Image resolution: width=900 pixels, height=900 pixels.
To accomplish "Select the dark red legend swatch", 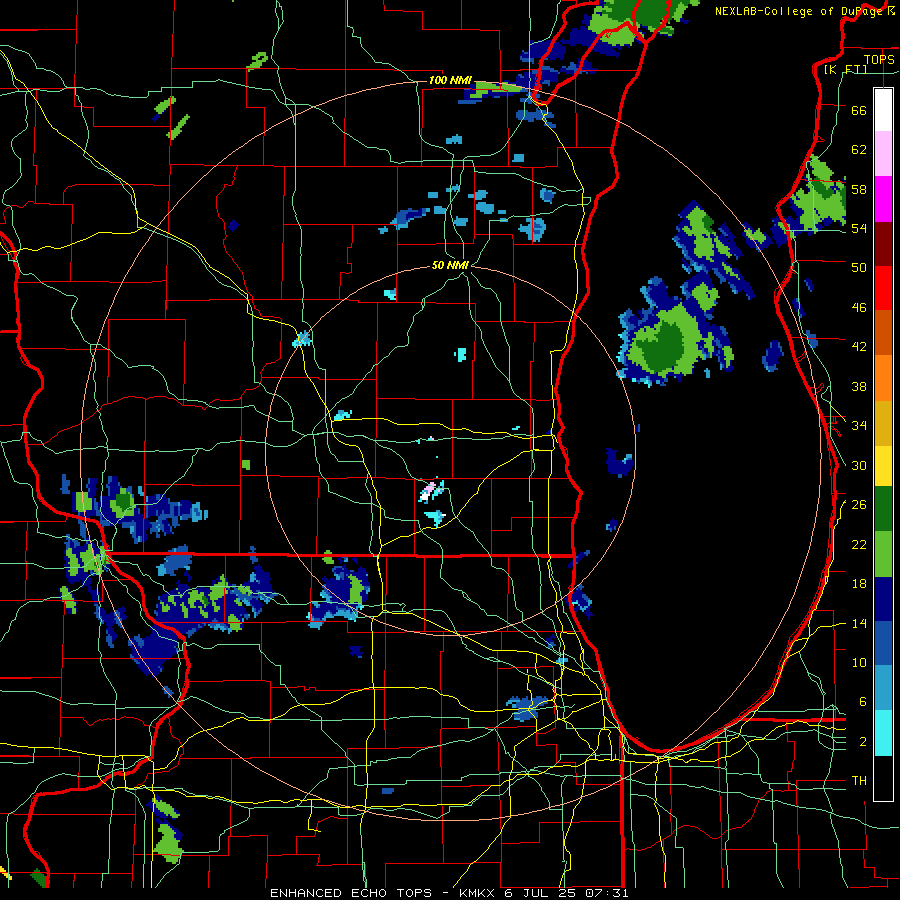I will pos(883,243).
